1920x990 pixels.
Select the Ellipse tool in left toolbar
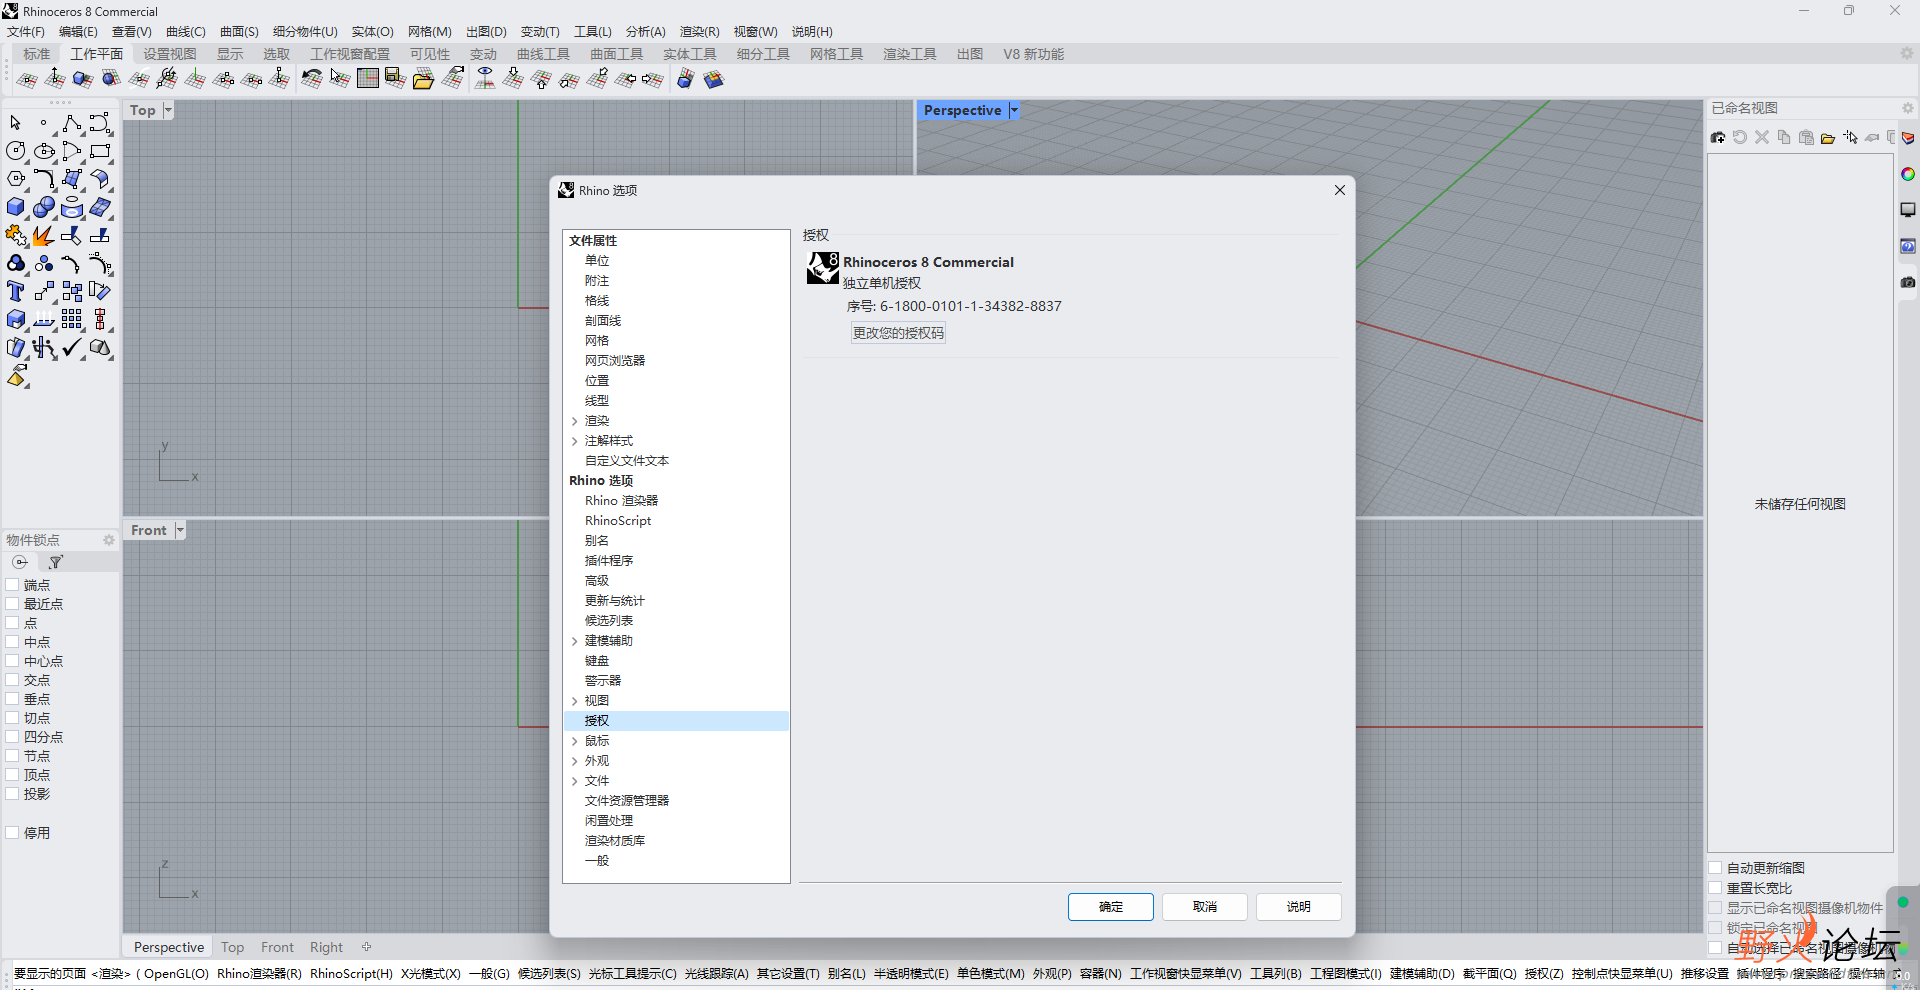click(43, 151)
